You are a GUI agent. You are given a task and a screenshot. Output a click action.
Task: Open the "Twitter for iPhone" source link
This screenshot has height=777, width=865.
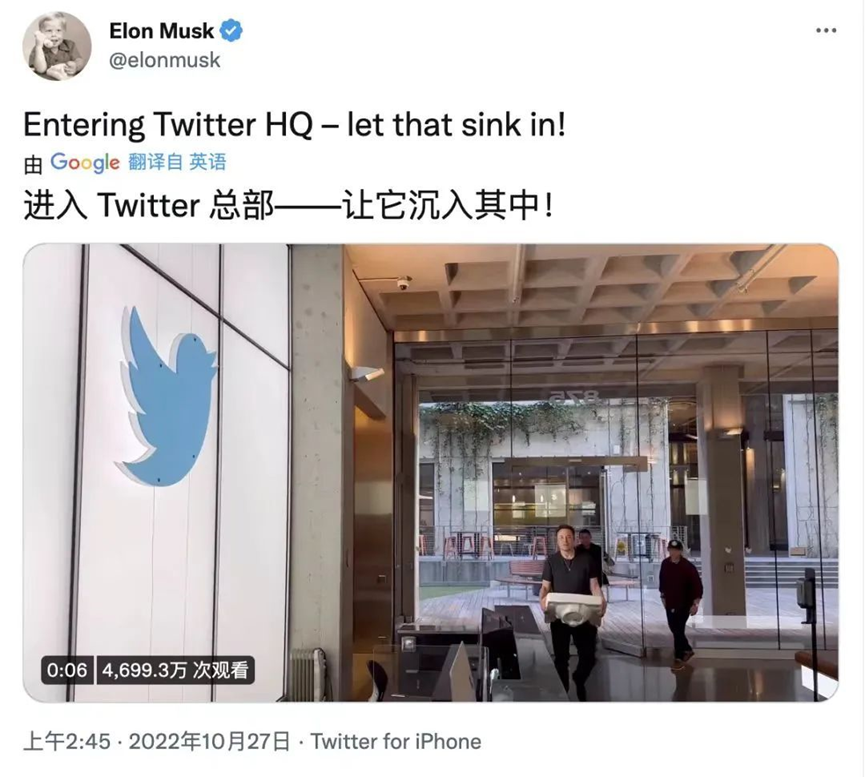[x=396, y=741]
